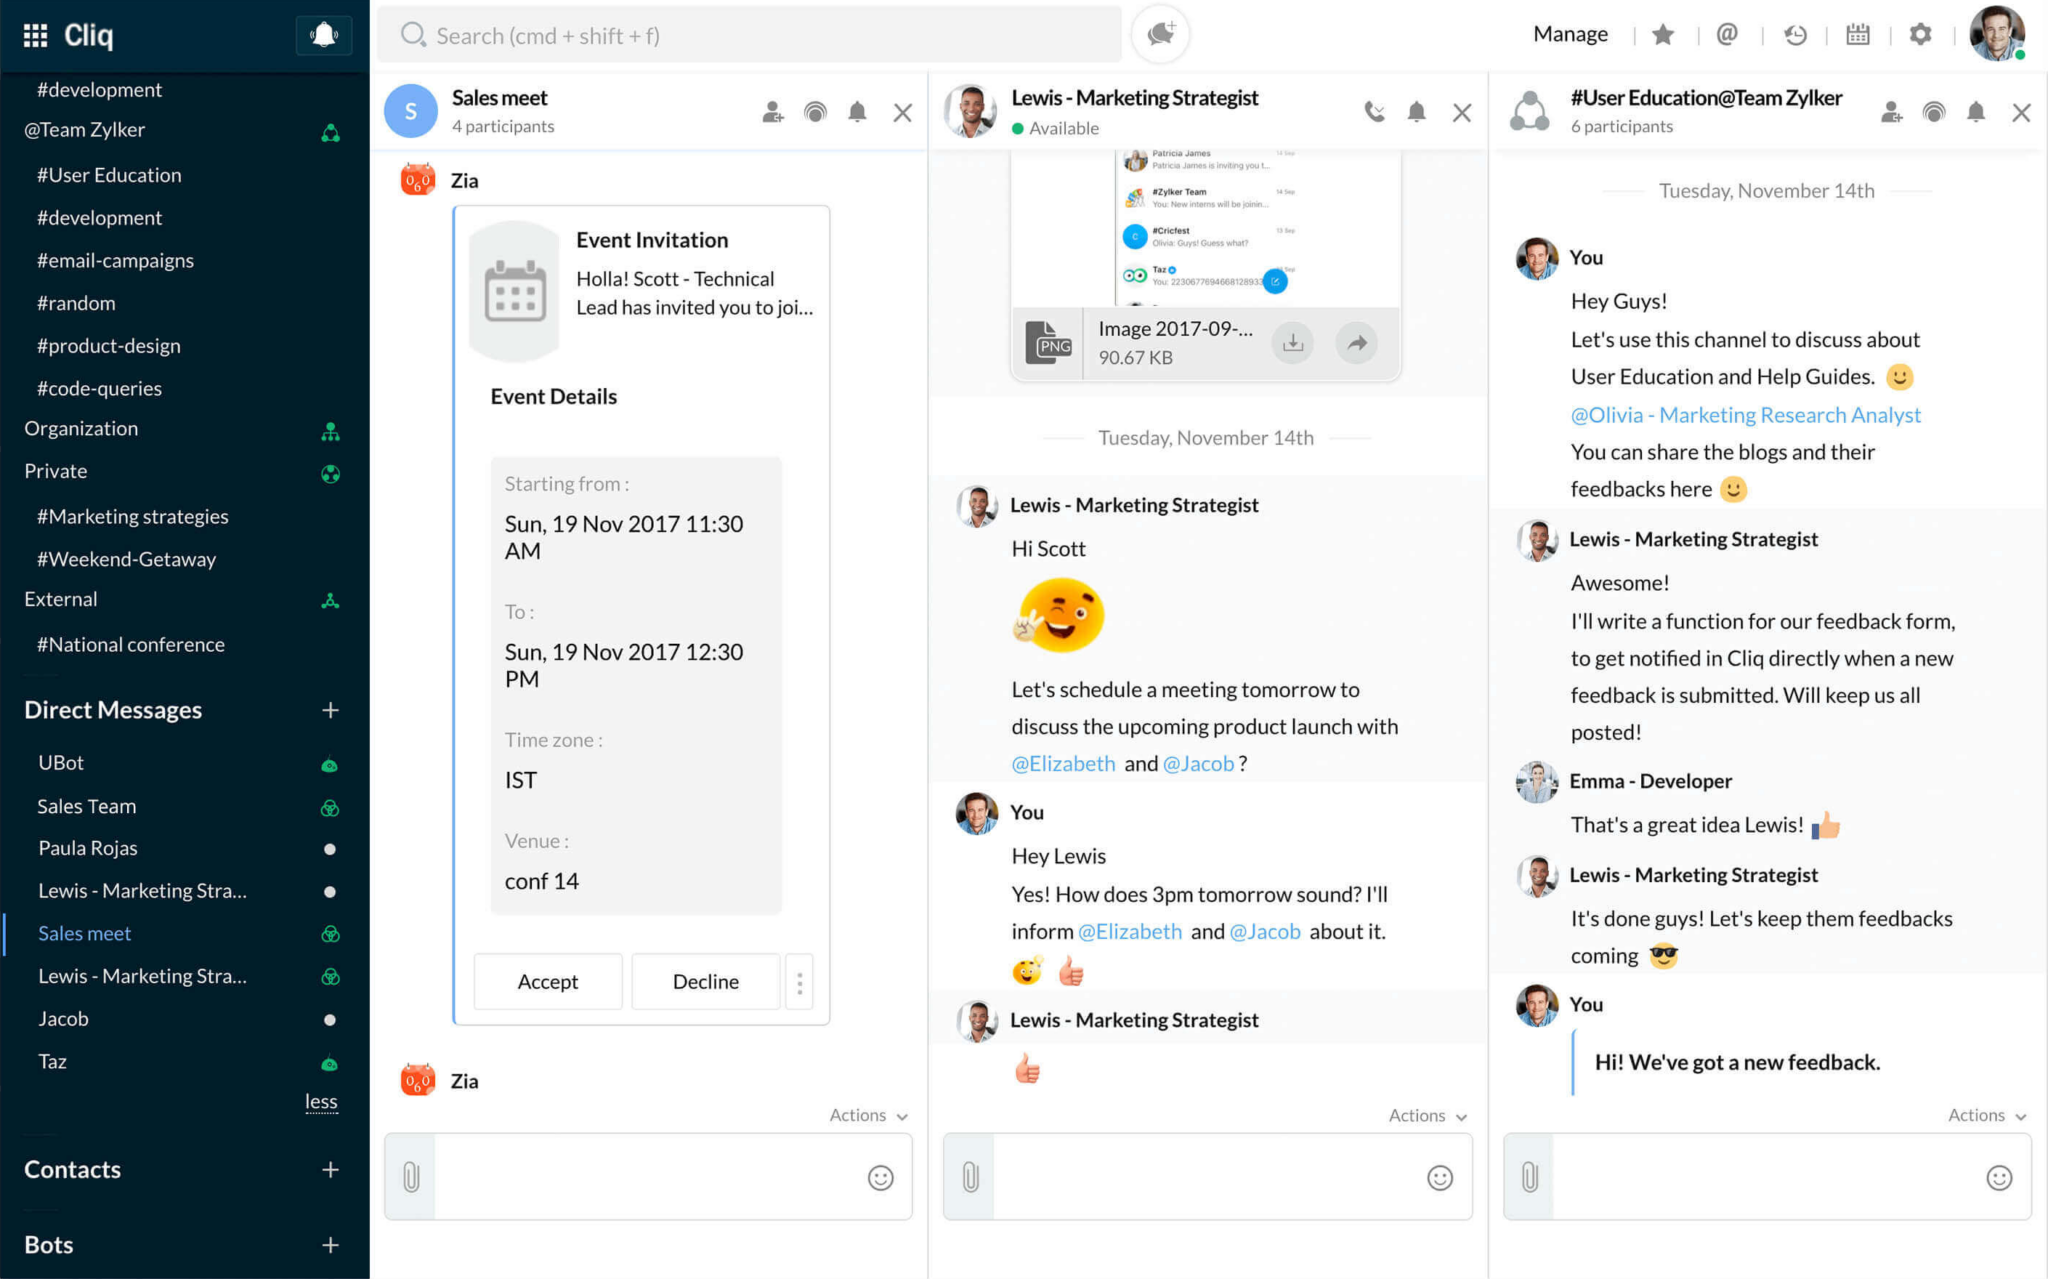The height and width of the screenshot is (1279, 2048).
Task: Mute the bell in Lewis's chat header
Action: point(1416,112)
